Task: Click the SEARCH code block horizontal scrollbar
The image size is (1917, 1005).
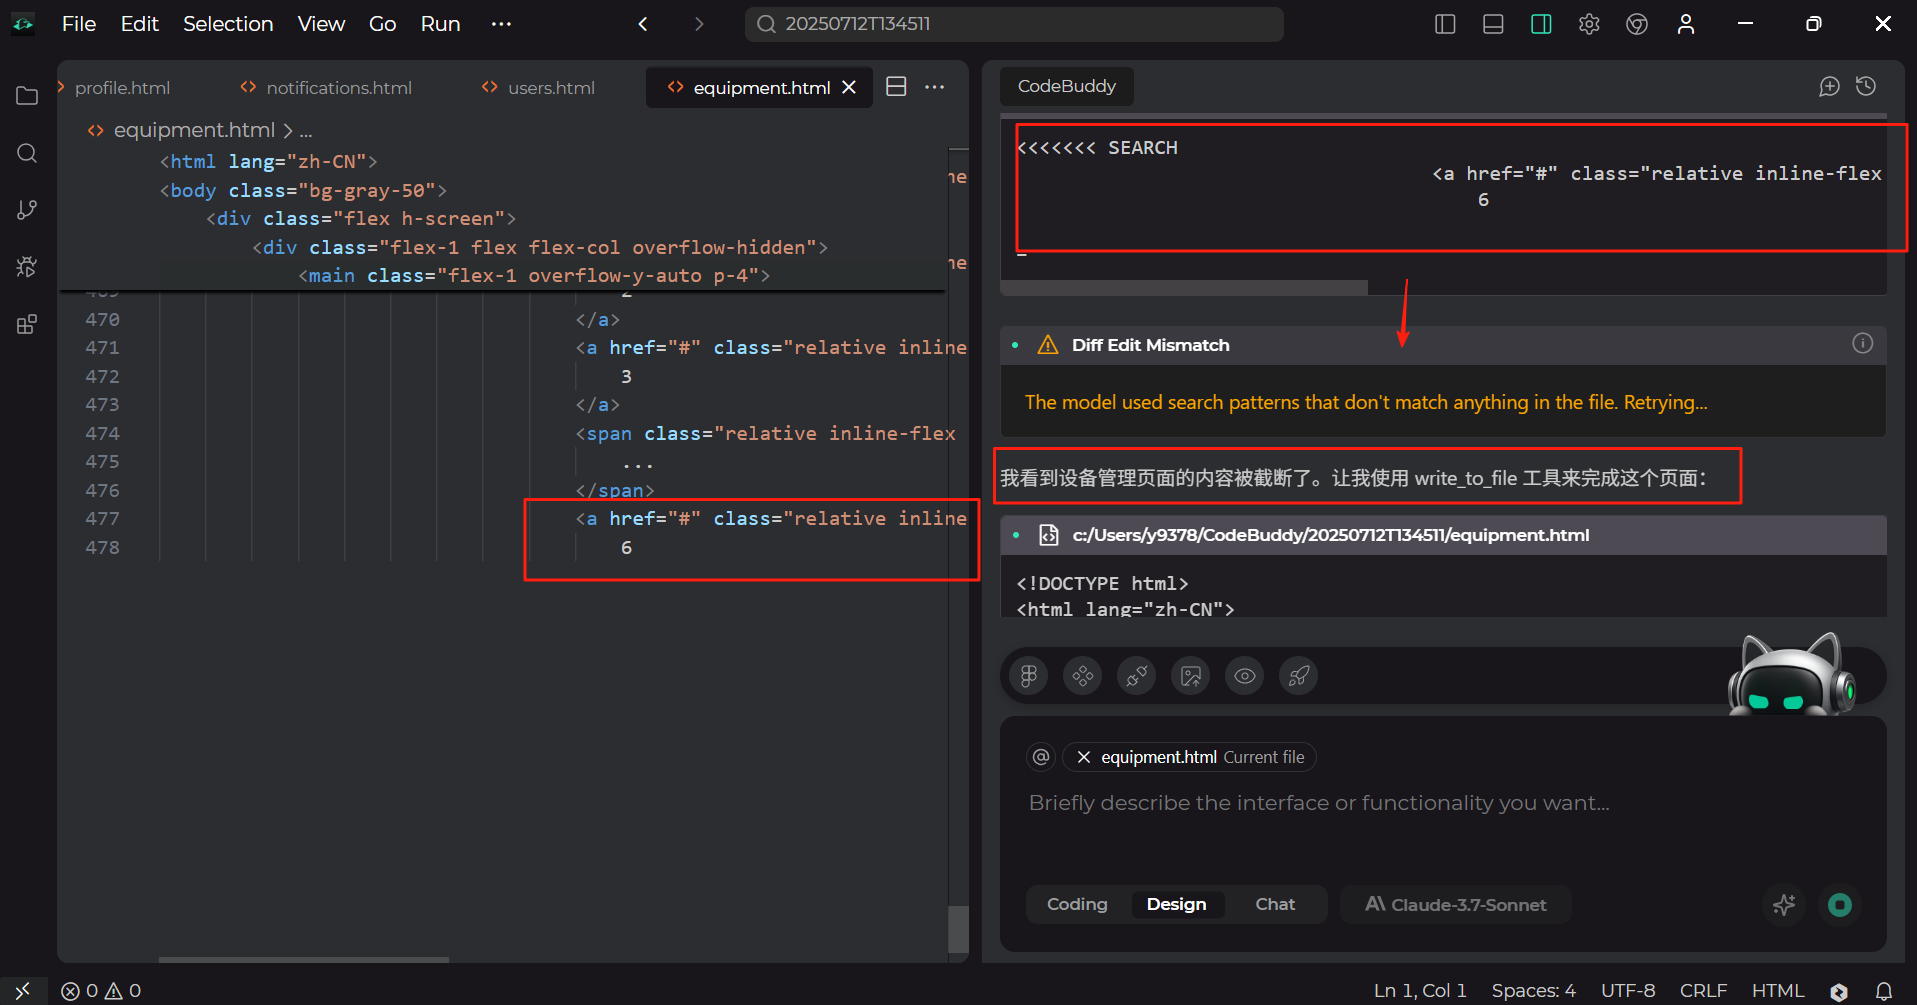Action: (1184, 288)
